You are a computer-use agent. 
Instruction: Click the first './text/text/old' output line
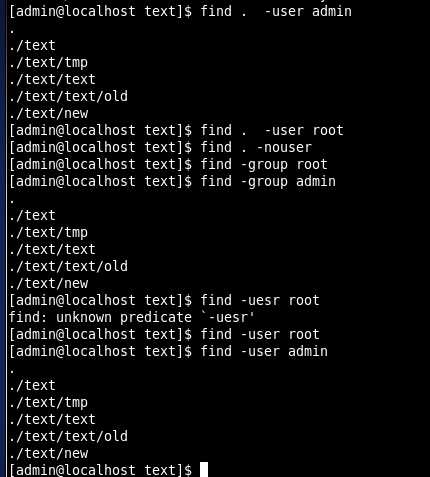68,96
